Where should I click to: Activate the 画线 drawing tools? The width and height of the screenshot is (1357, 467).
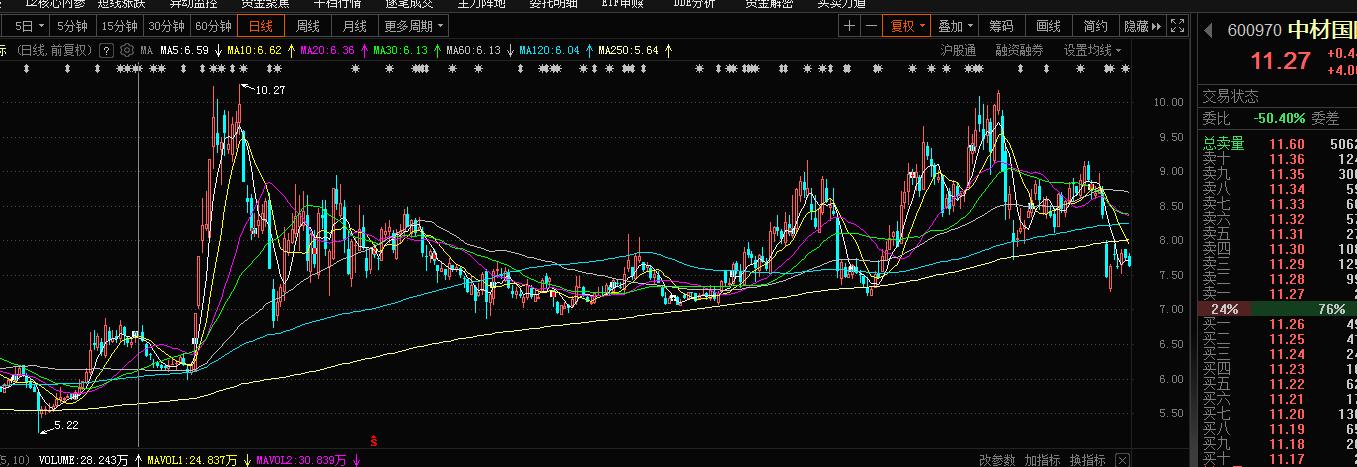pos(1049,26)
